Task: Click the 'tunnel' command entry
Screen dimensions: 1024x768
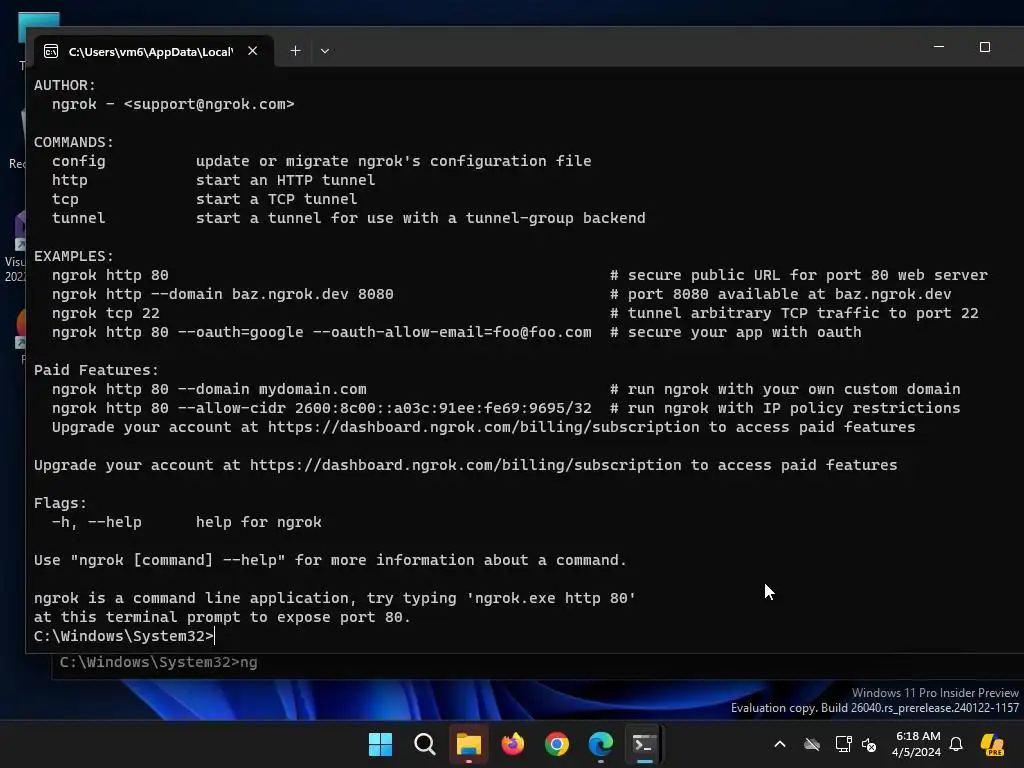Action: point(78,218)
